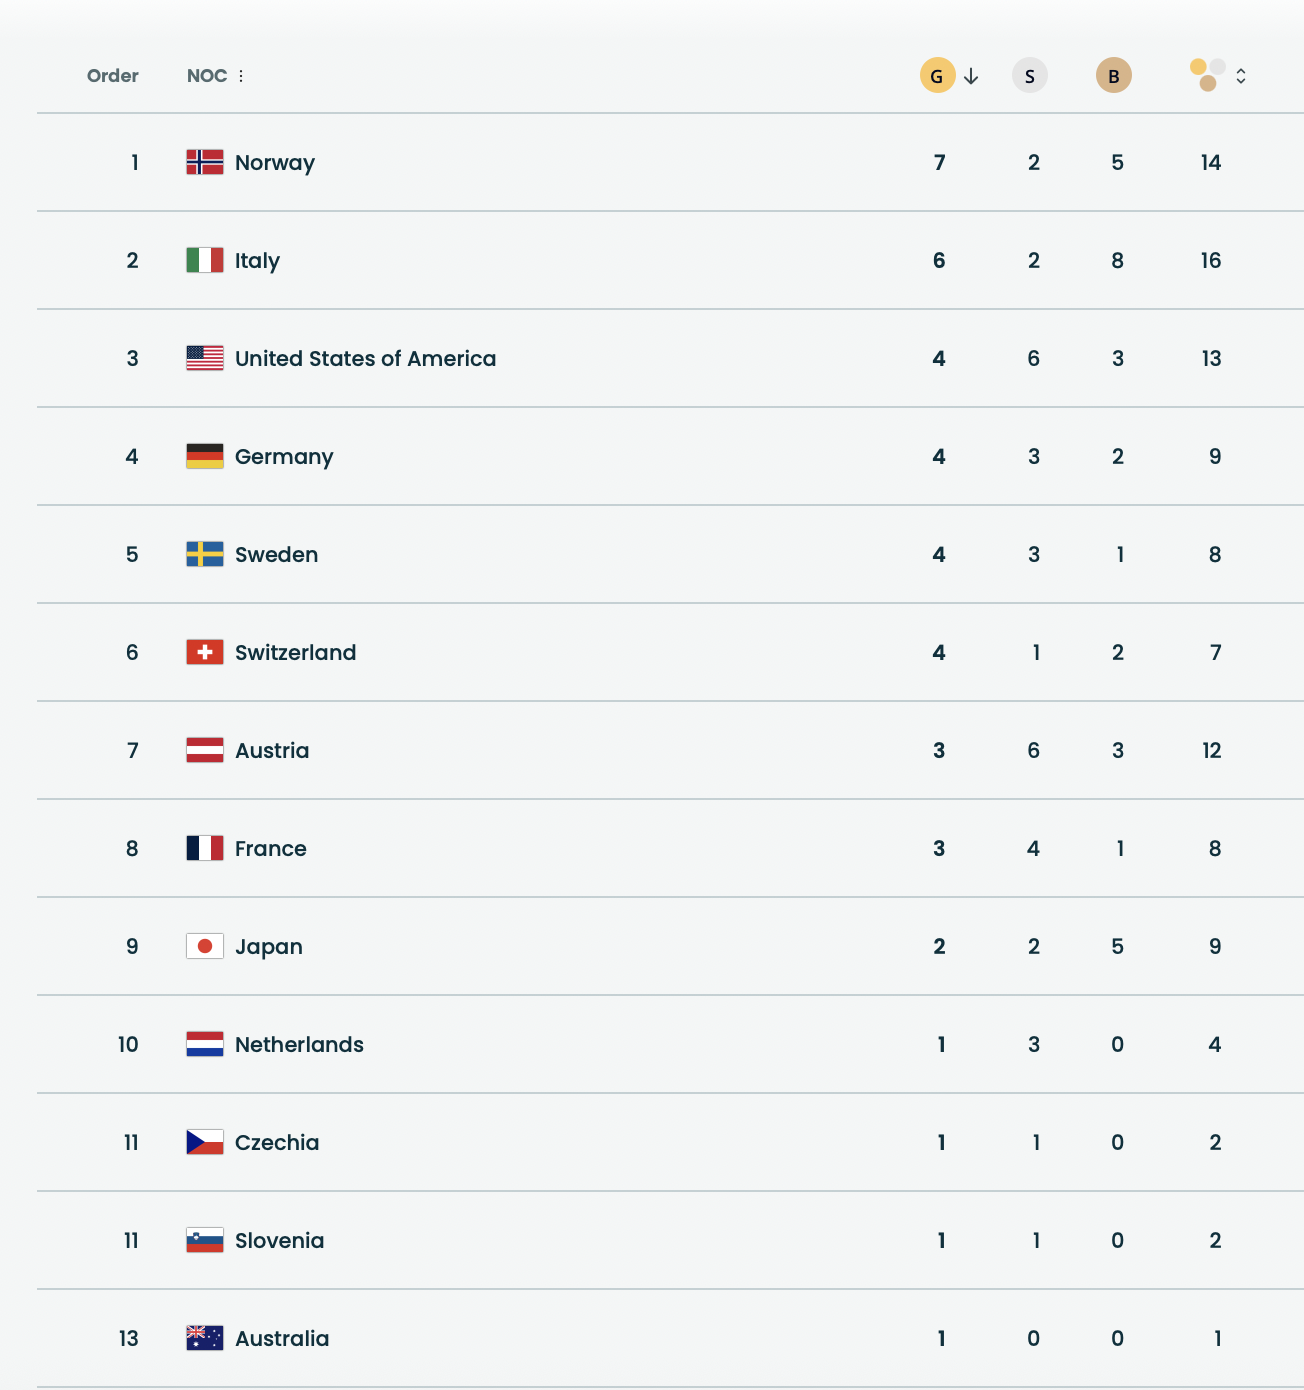Click the Australia flag icon

[x=205, y=1338]
